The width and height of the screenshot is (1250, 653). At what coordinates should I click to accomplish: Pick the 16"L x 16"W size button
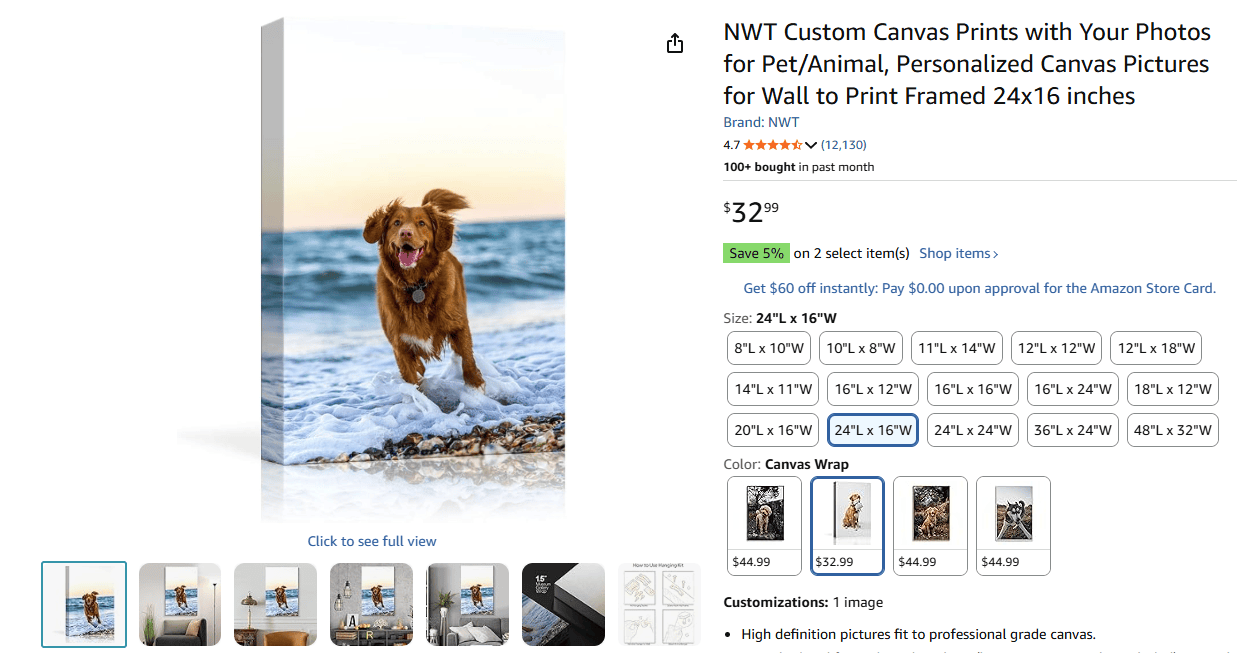[x=972, y=389]
